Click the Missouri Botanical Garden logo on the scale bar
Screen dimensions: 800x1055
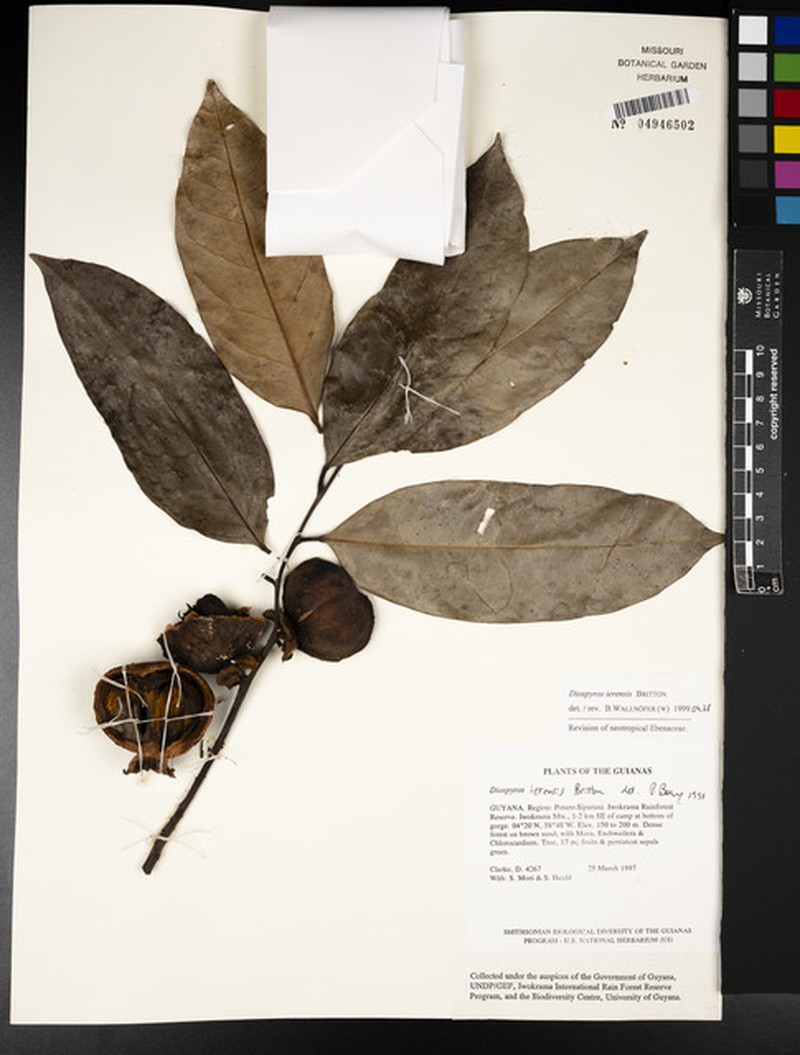point(743,296)
